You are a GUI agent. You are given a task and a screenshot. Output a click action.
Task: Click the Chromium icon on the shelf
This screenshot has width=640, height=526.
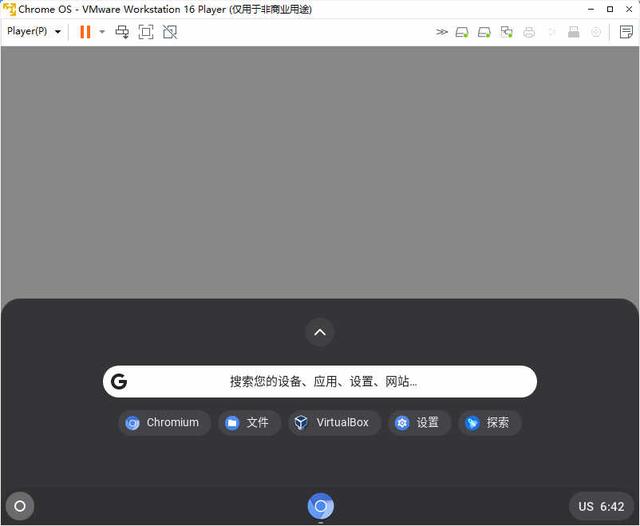(320, 506)
